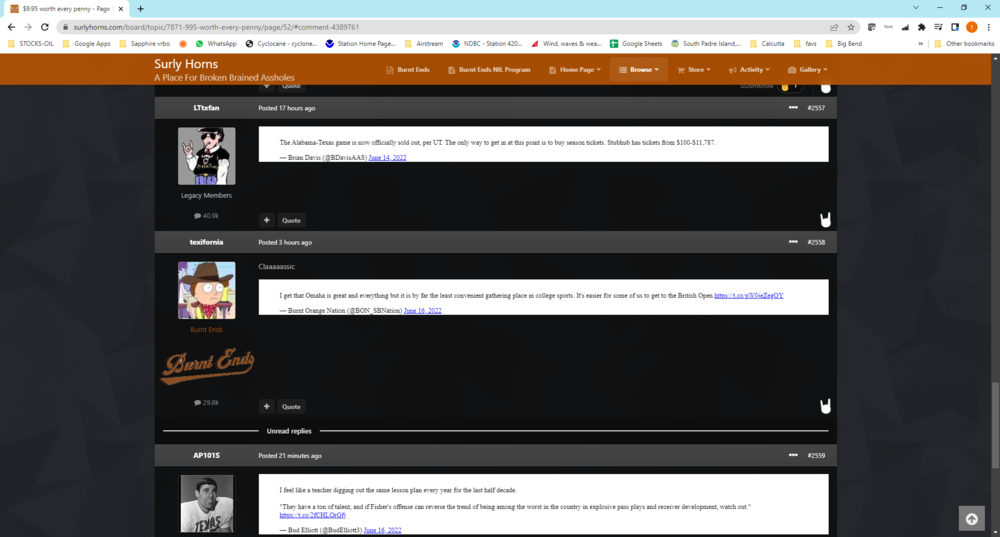Toggle the Chrome side panel button

click(955, 27)
